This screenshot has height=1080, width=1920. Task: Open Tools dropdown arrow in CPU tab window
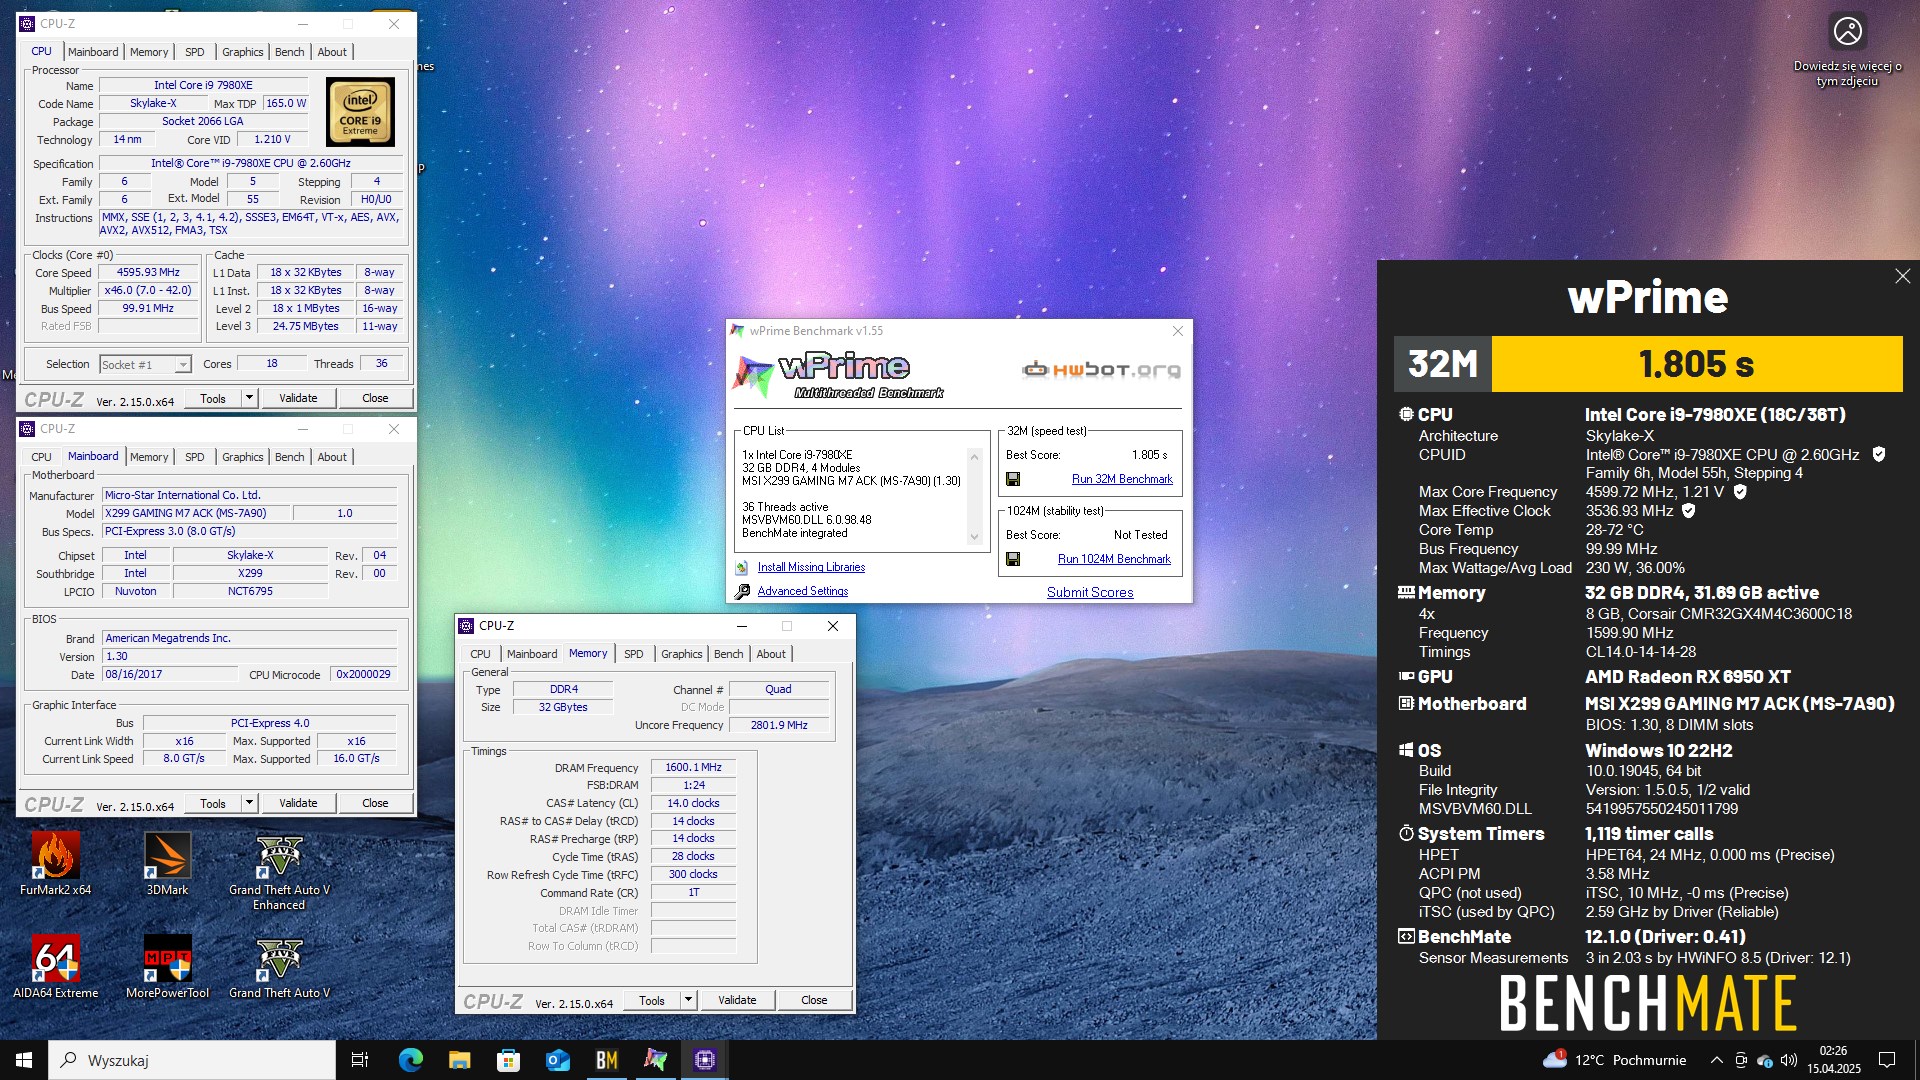[249, 398]
